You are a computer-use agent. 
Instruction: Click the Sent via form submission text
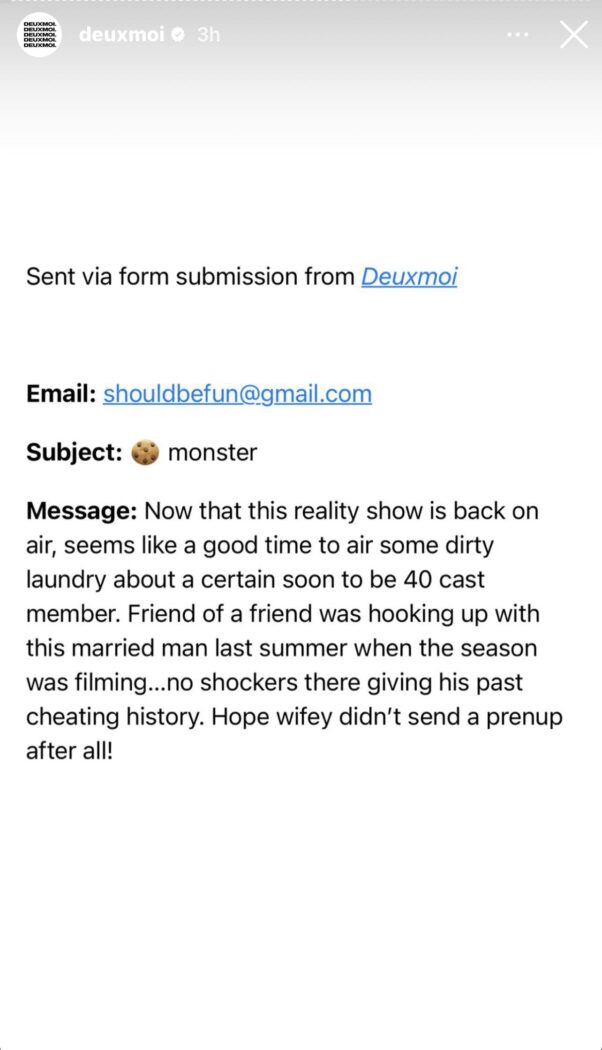click(x=190, y=277)
